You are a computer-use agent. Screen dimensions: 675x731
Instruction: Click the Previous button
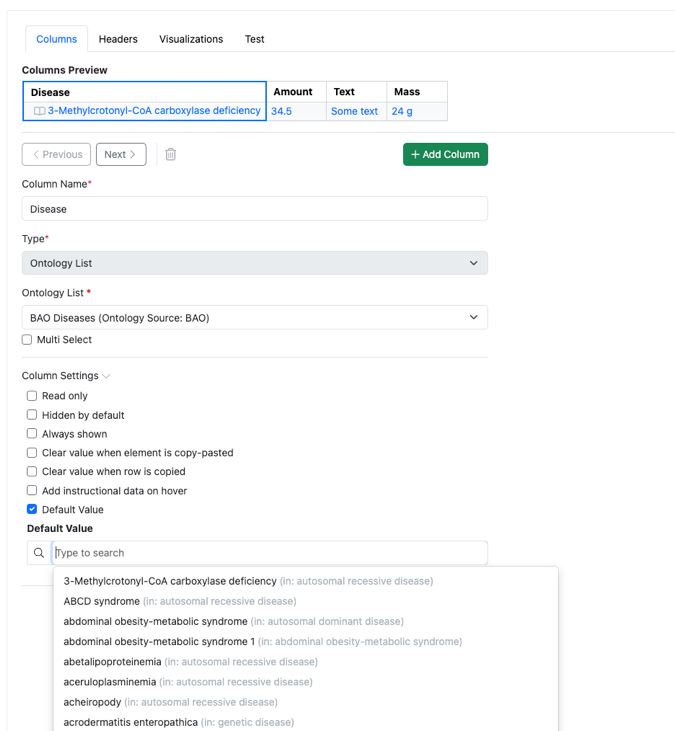[56, 154]
